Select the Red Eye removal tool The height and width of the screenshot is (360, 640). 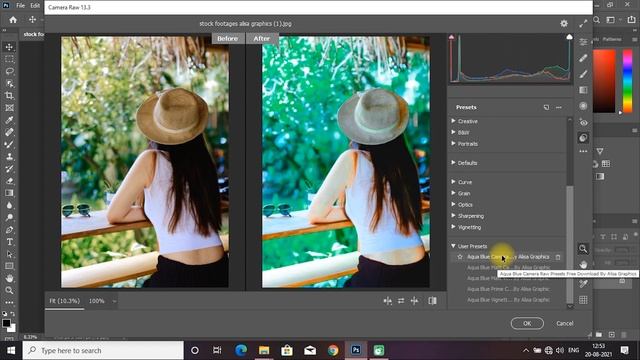click(x=583, y=122)
